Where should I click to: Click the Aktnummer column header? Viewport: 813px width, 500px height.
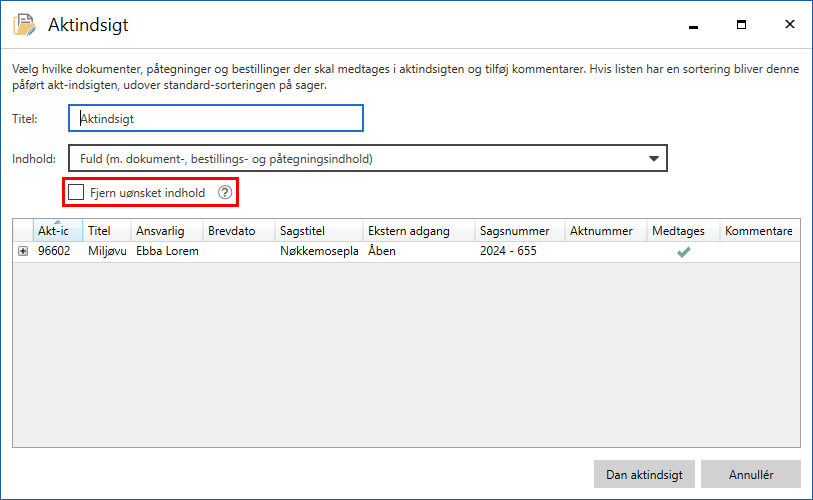[603, 231]
